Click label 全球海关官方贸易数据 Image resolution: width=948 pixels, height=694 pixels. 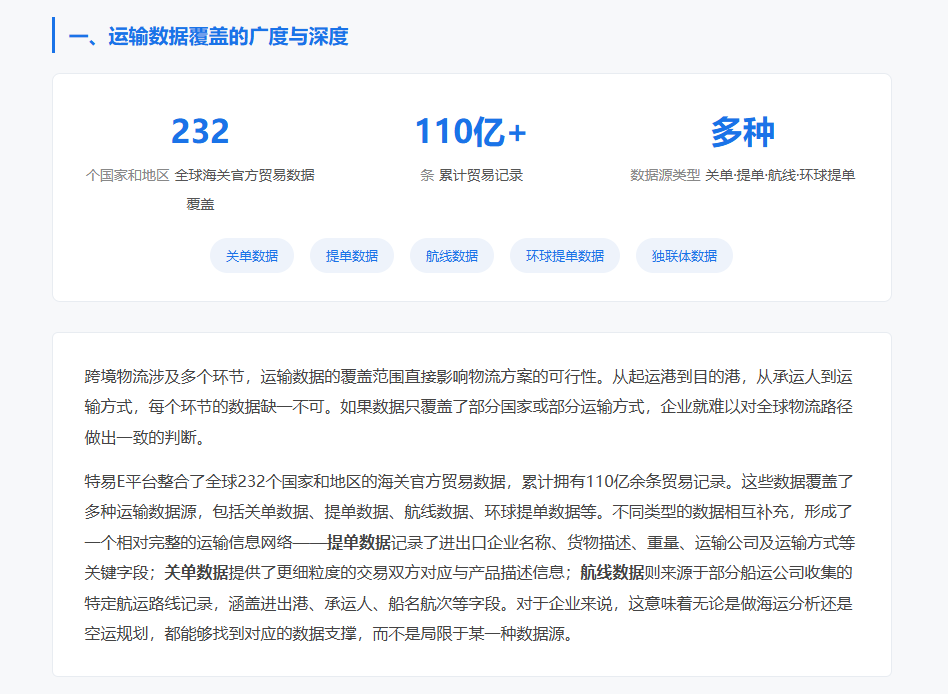(x=244, y=175)
